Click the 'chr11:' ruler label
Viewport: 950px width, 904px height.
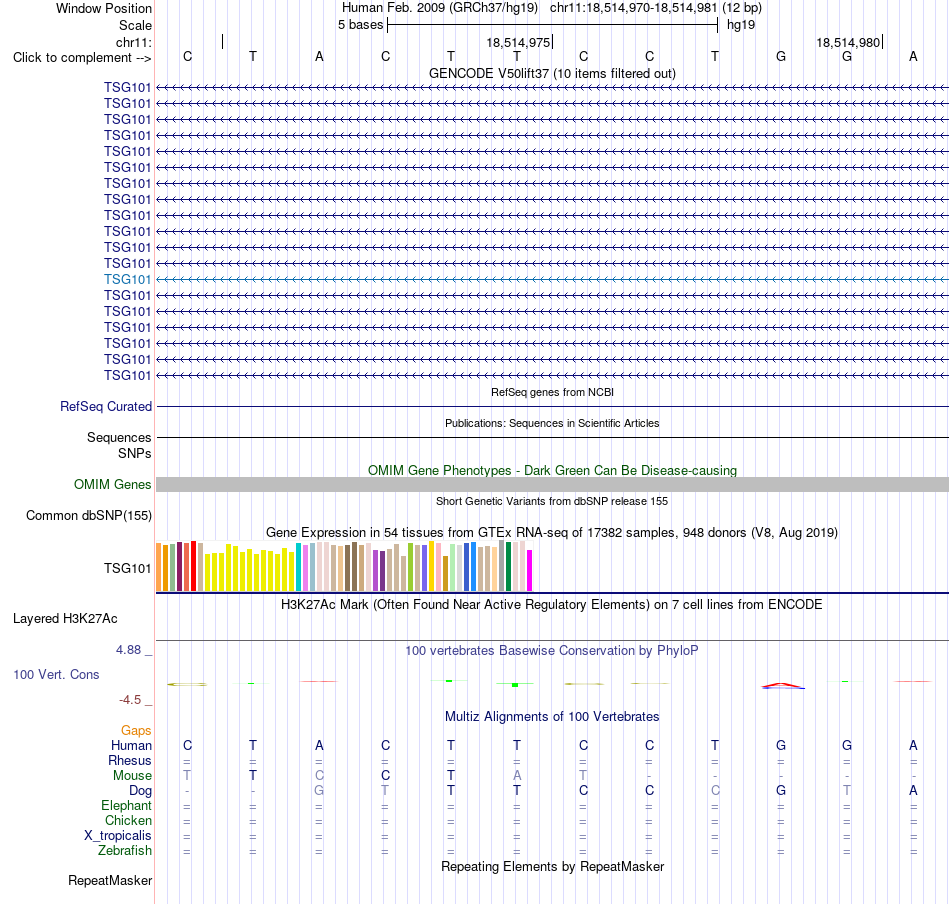134,42
